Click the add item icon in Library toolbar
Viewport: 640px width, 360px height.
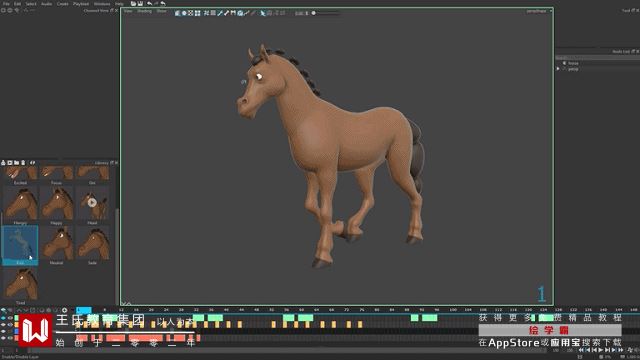[x=3, y=163]
